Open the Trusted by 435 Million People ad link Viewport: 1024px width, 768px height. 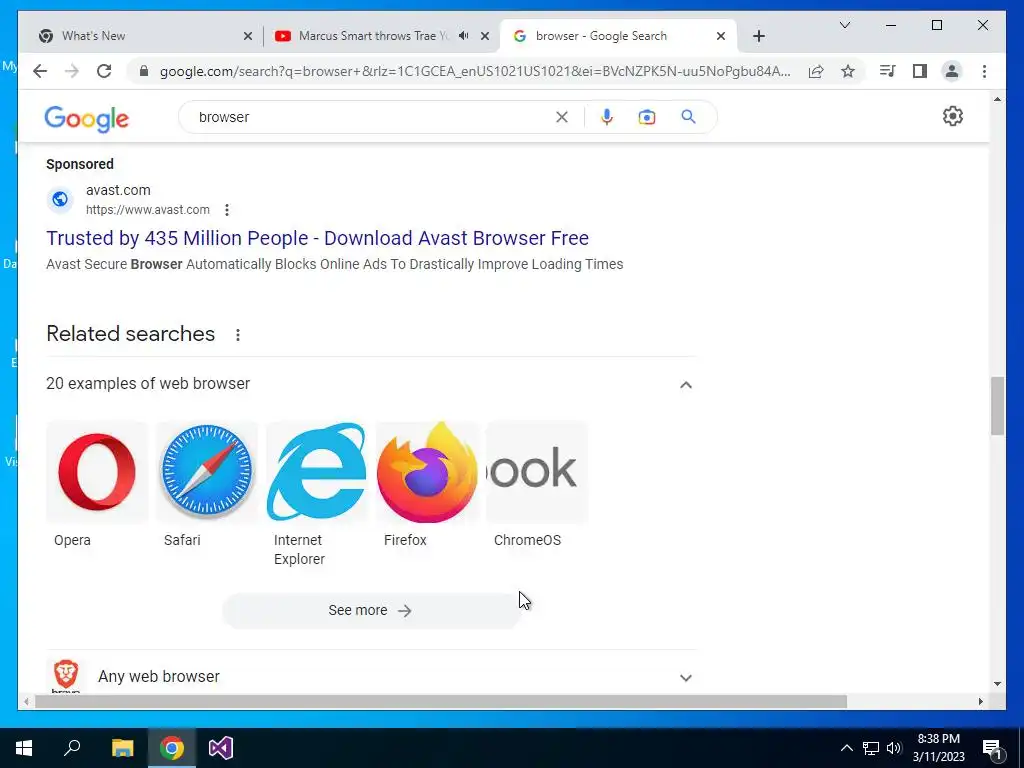[x=317, y=238]
